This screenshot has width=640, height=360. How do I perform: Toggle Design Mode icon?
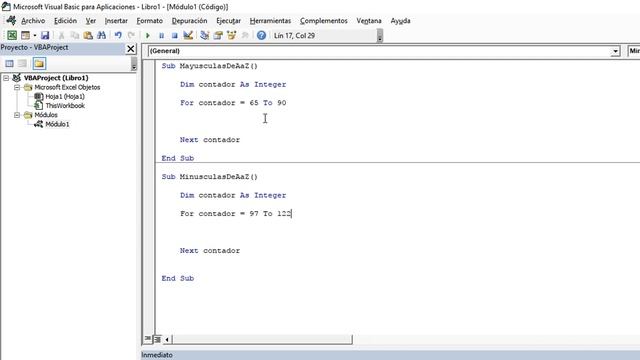[188, 36]
